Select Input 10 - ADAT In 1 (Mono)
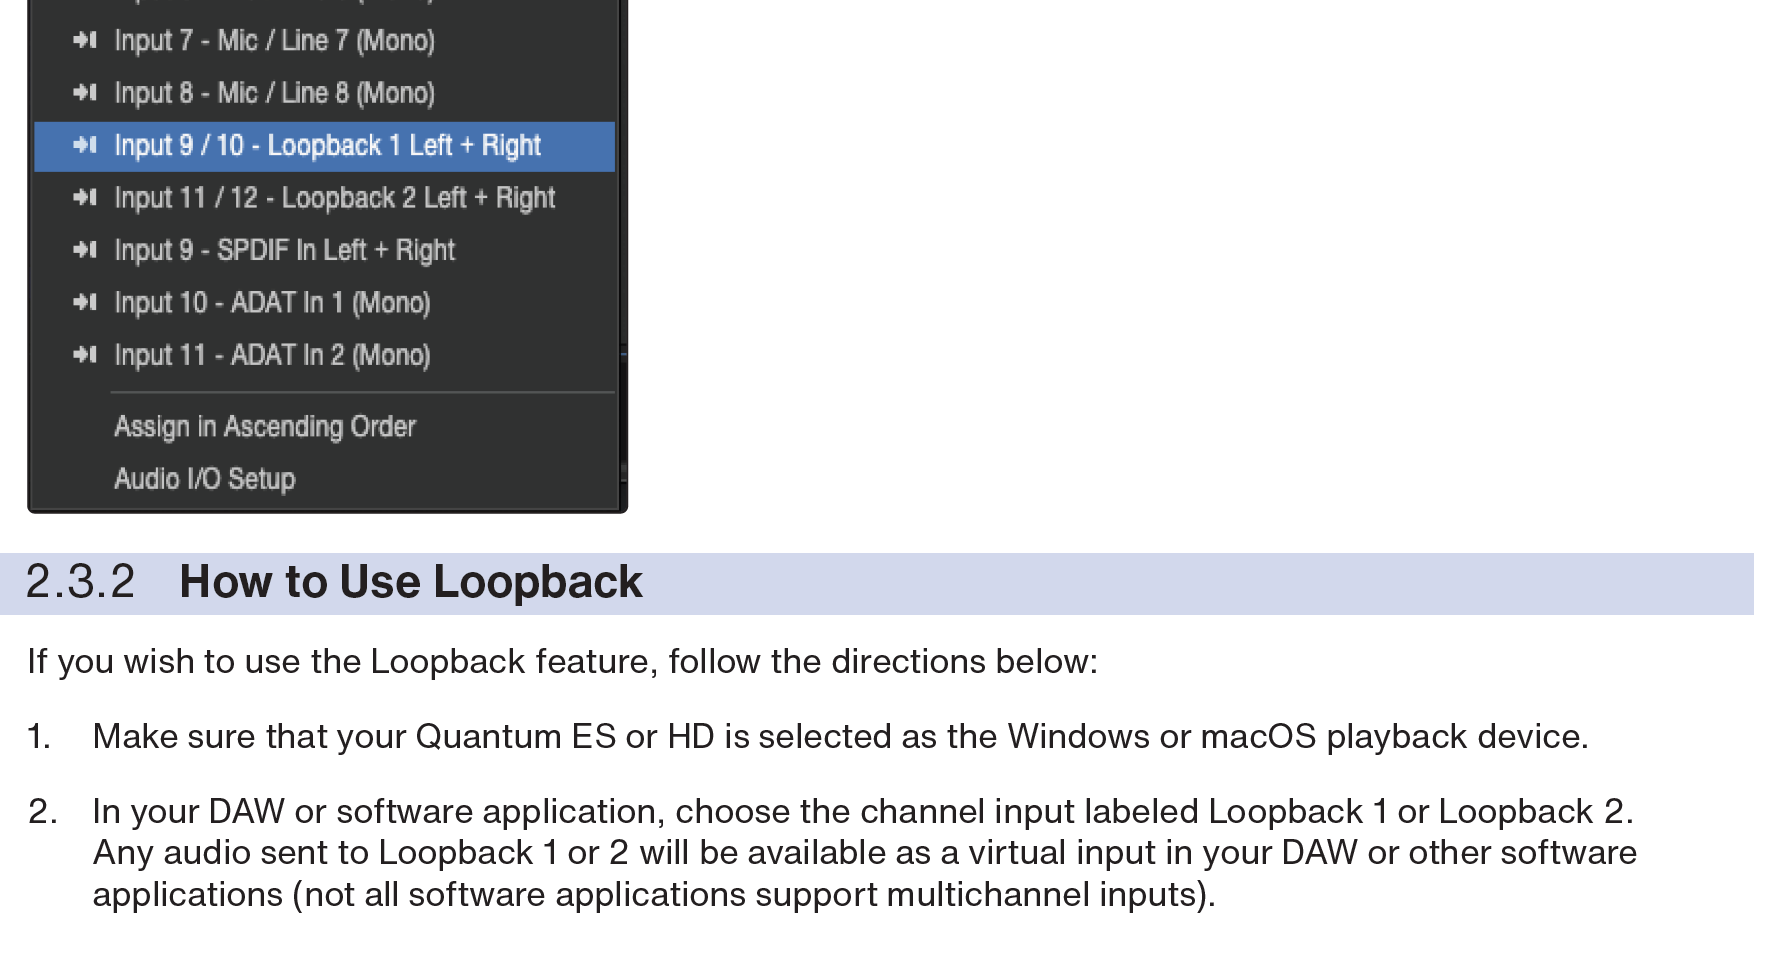1782x964 pixels. coord(272,303)
